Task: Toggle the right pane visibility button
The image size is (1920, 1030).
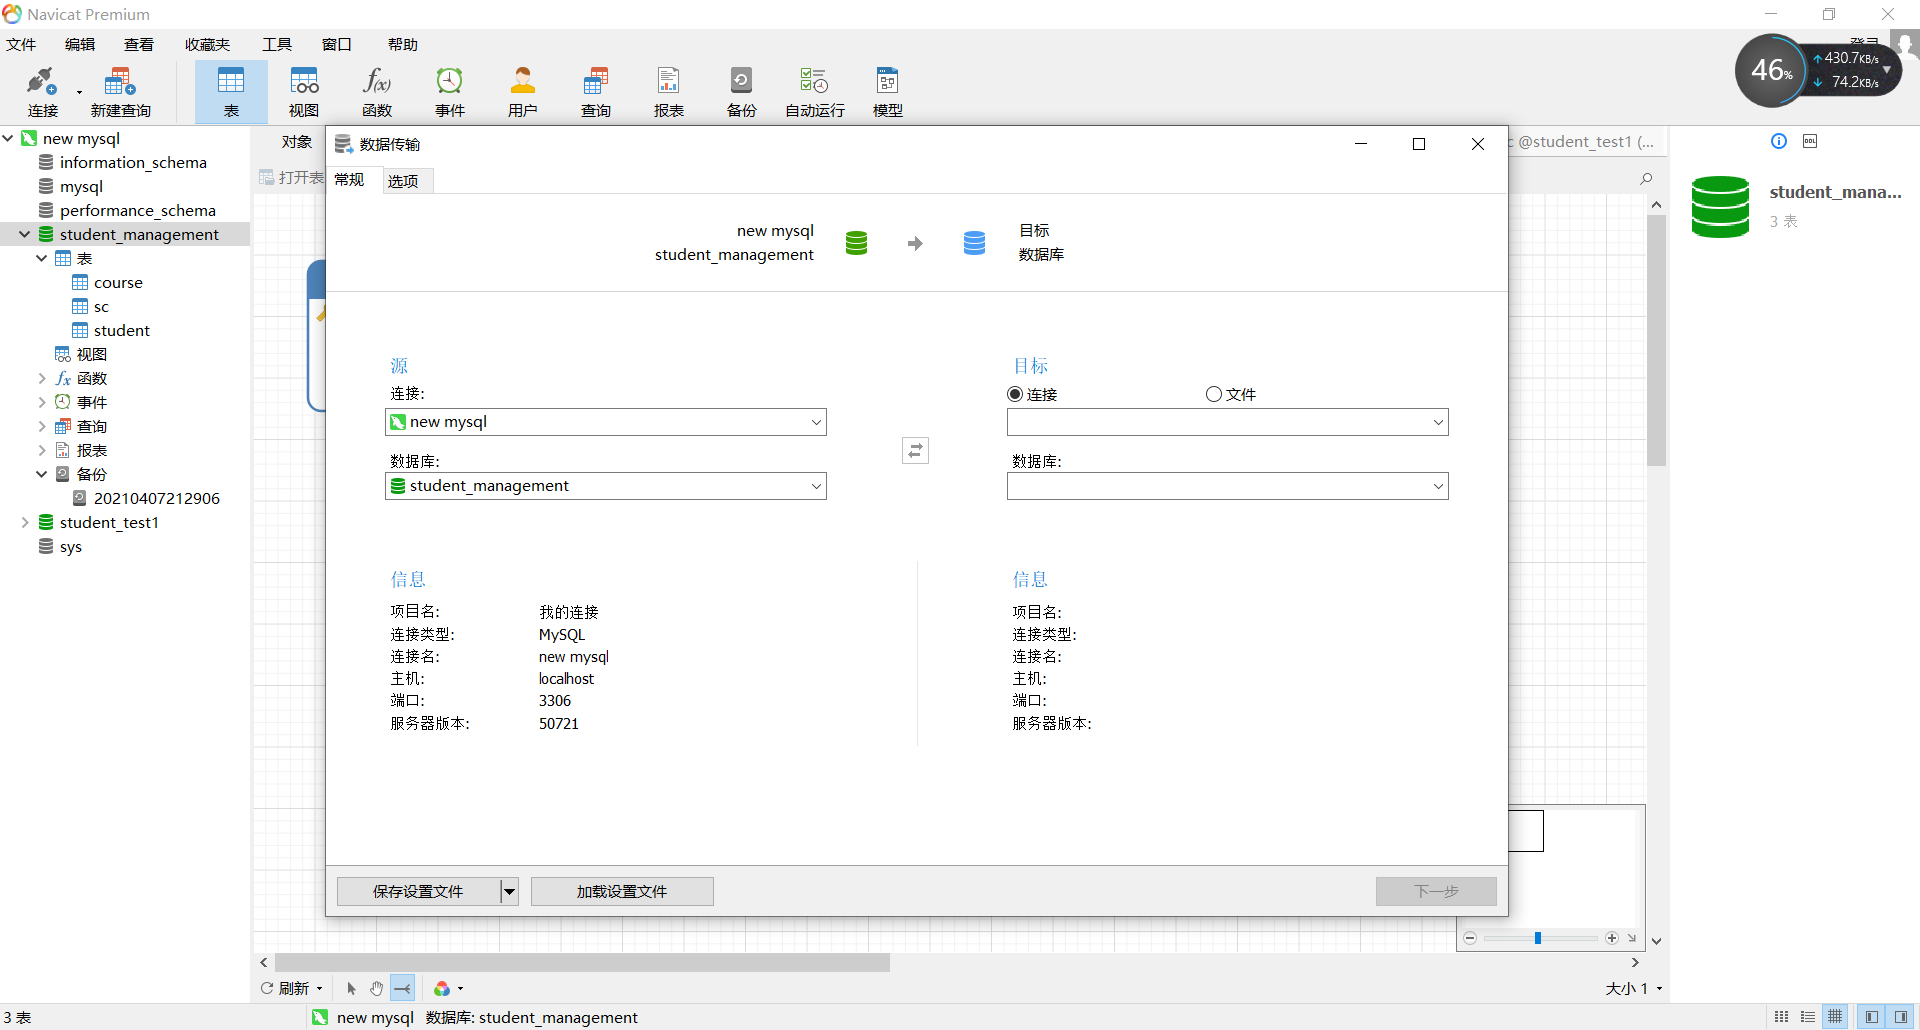Action: coord(1901,1017)
